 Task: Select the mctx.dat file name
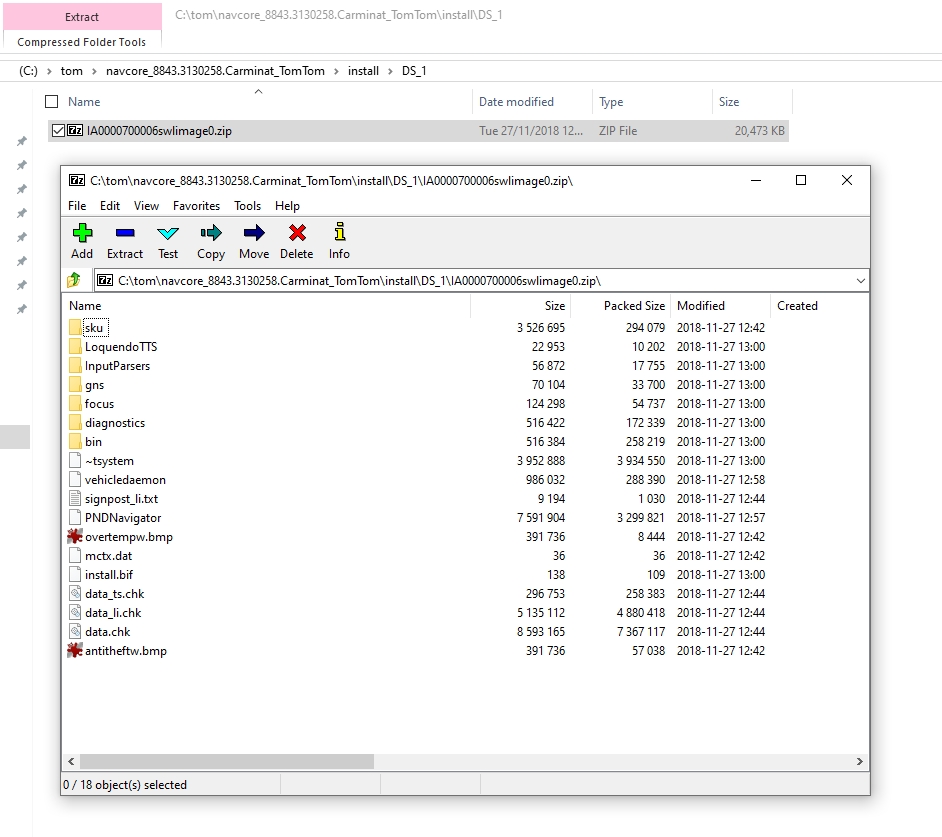tap(109, 556)
